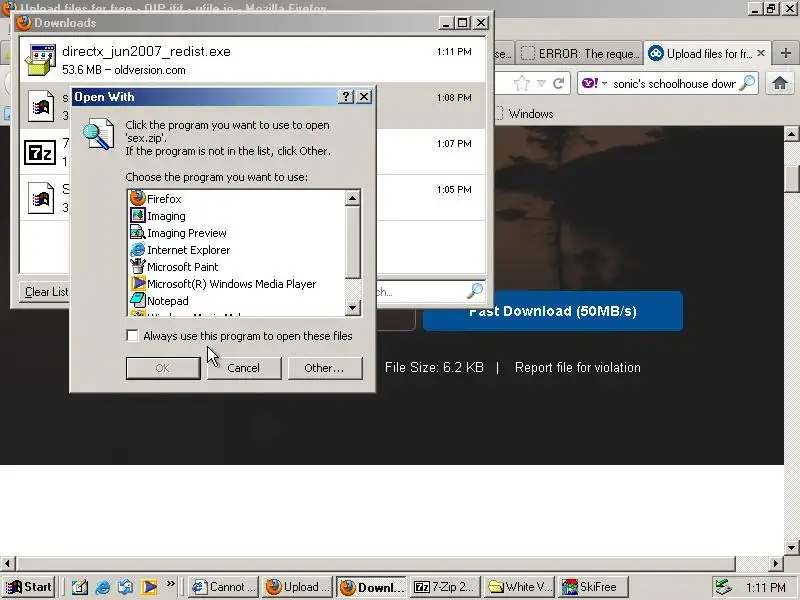Expand quick launch chevron

click(170, 583)
